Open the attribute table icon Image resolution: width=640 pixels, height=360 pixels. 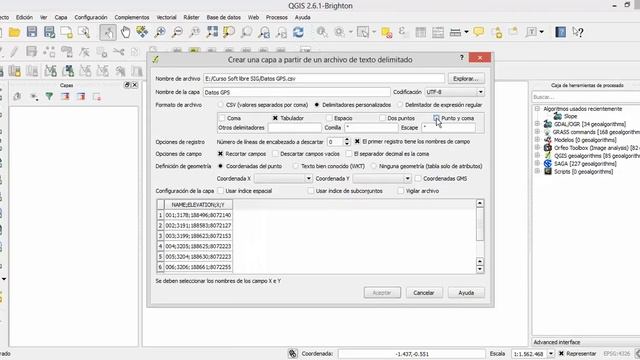[421, 32]
